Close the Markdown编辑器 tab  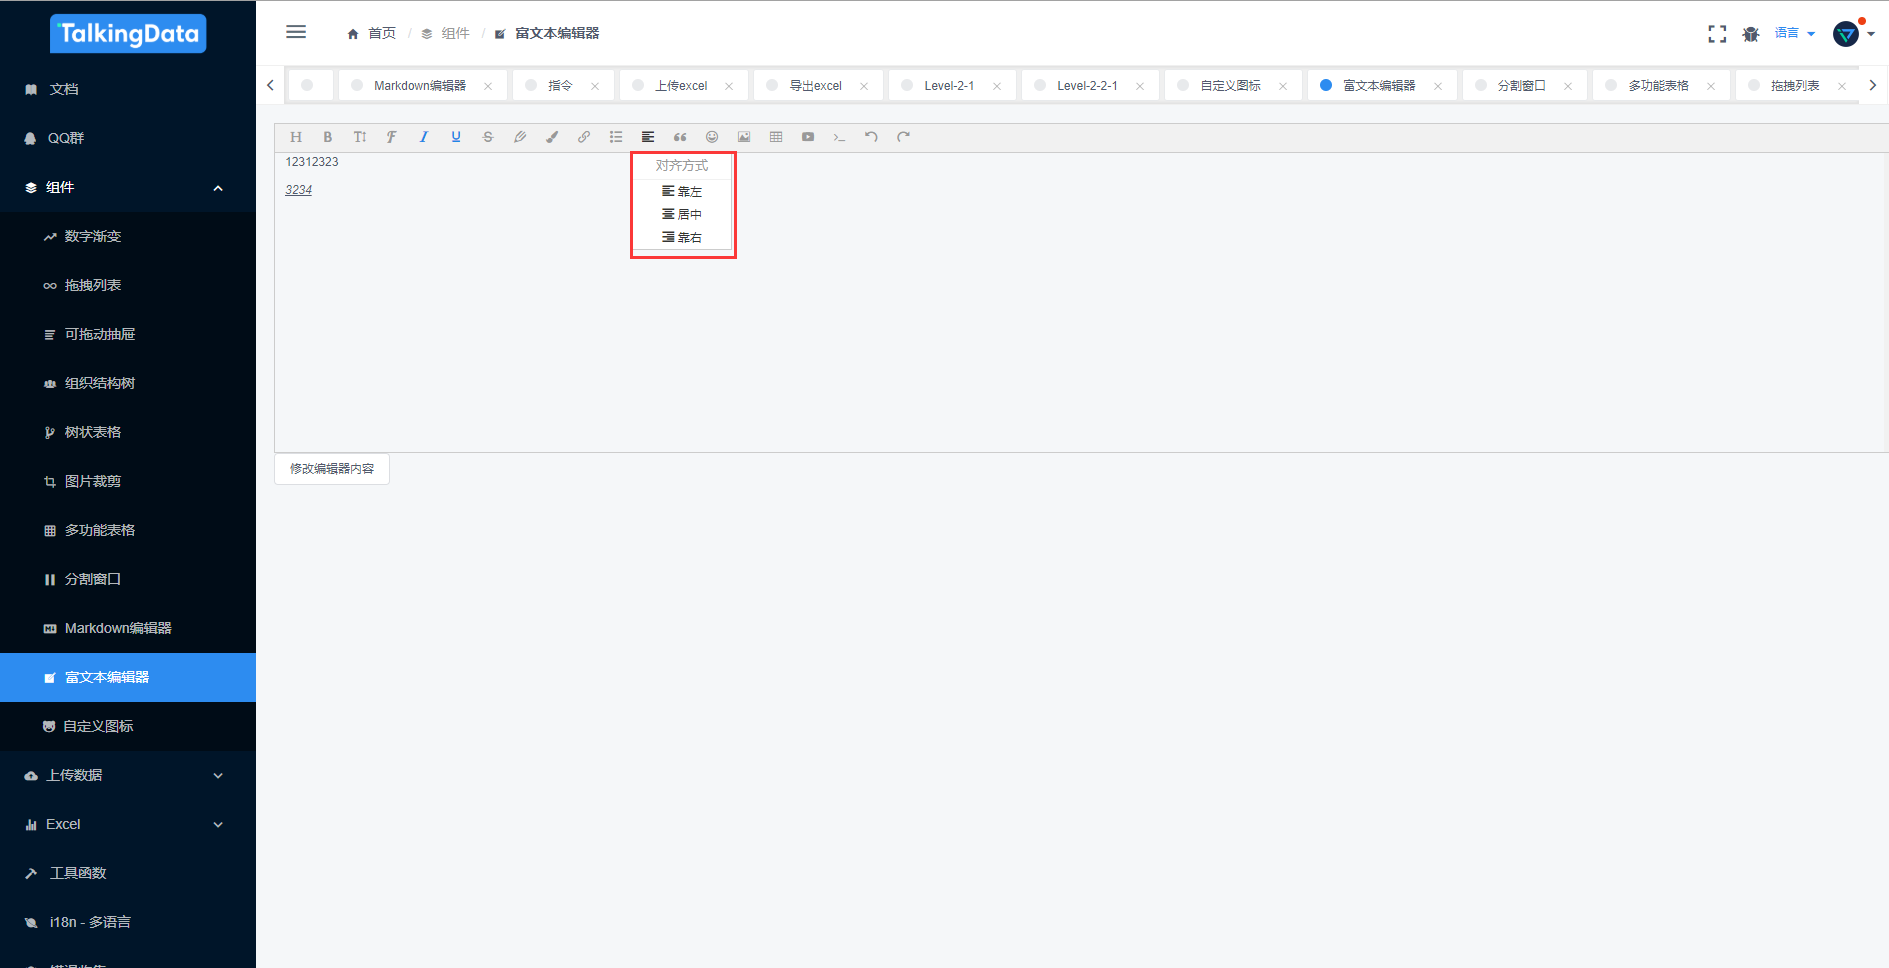coord(488,86)
